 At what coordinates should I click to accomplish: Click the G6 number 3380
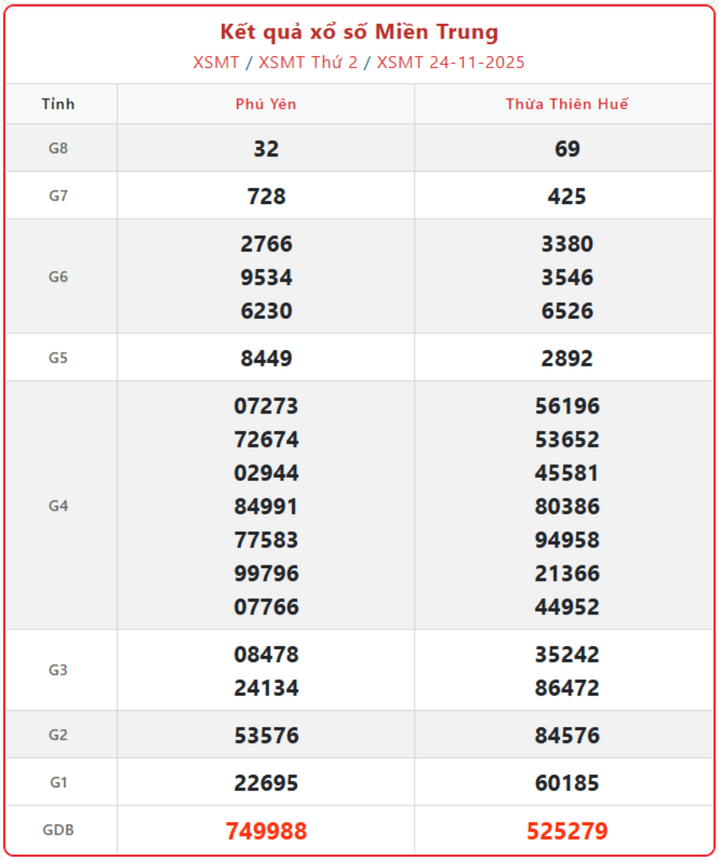[x=567, y=244]
